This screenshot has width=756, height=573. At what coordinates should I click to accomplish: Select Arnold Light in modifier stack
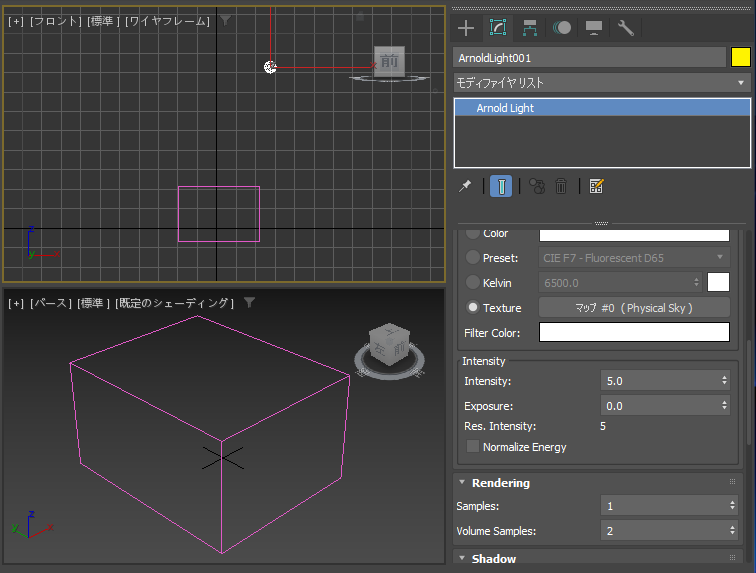tap(505, 108)
